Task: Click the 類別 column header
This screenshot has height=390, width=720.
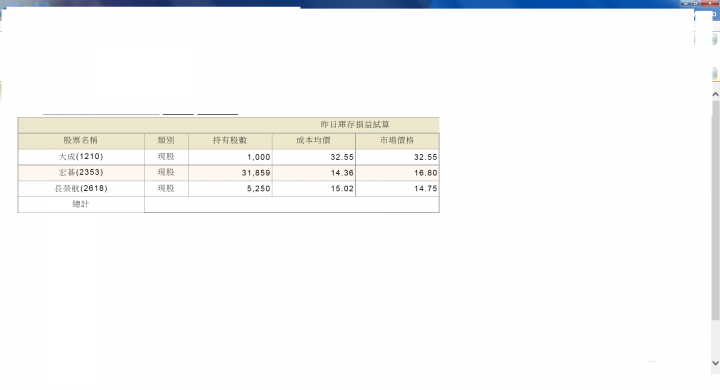Action: [x=166, y=141]
